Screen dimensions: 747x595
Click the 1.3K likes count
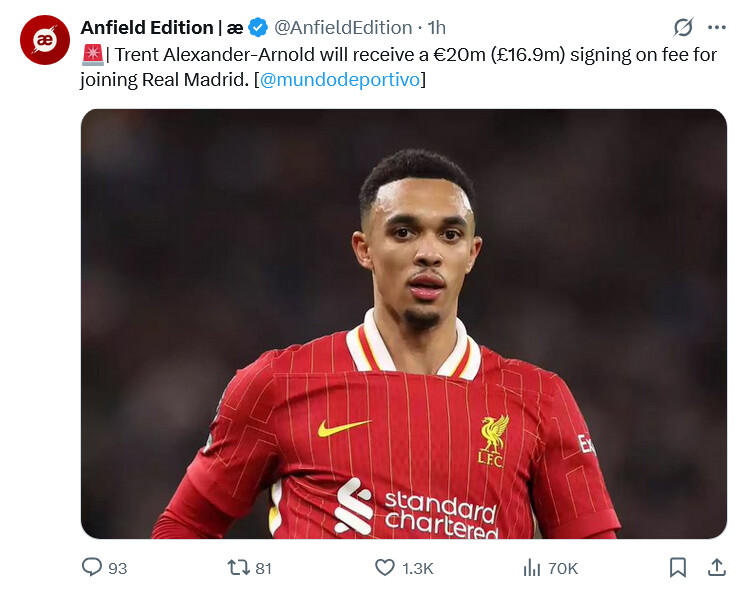pos(417,568)
